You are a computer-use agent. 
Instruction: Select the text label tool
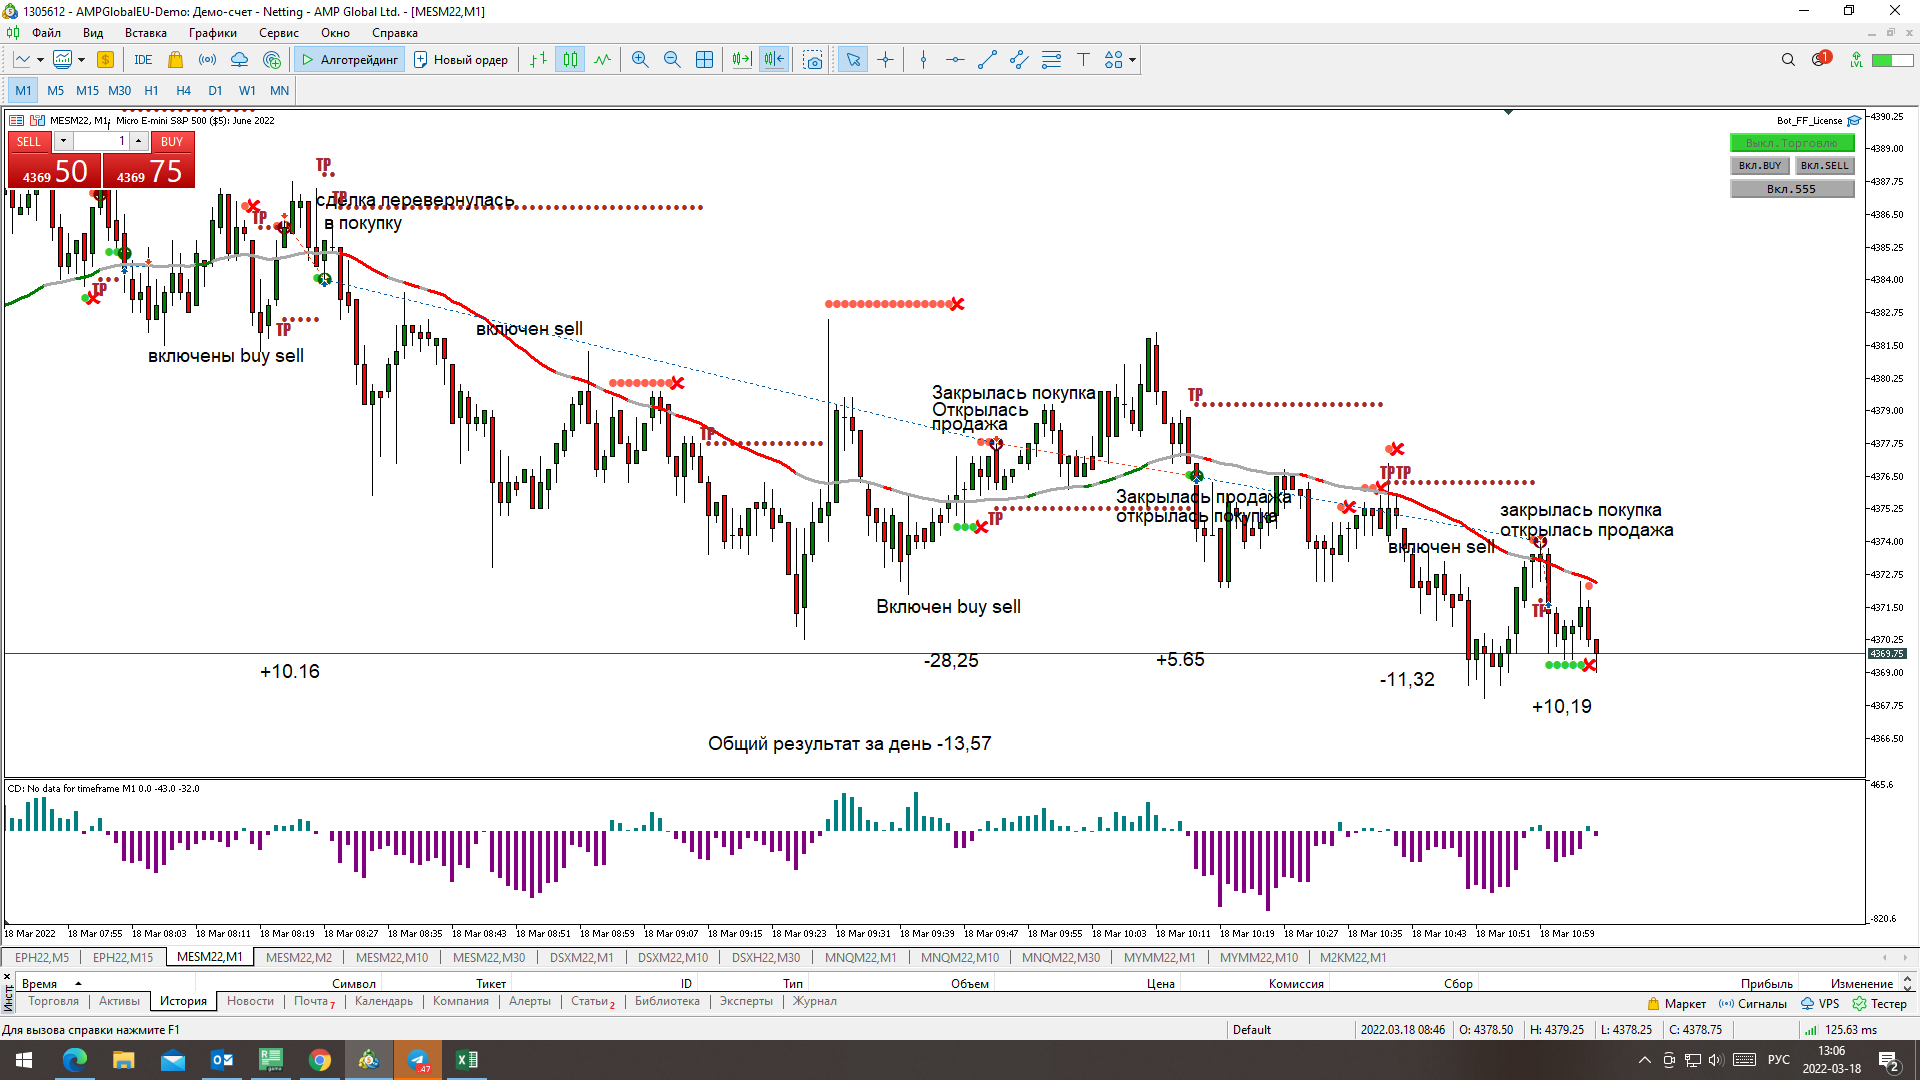pos(1083,60)
